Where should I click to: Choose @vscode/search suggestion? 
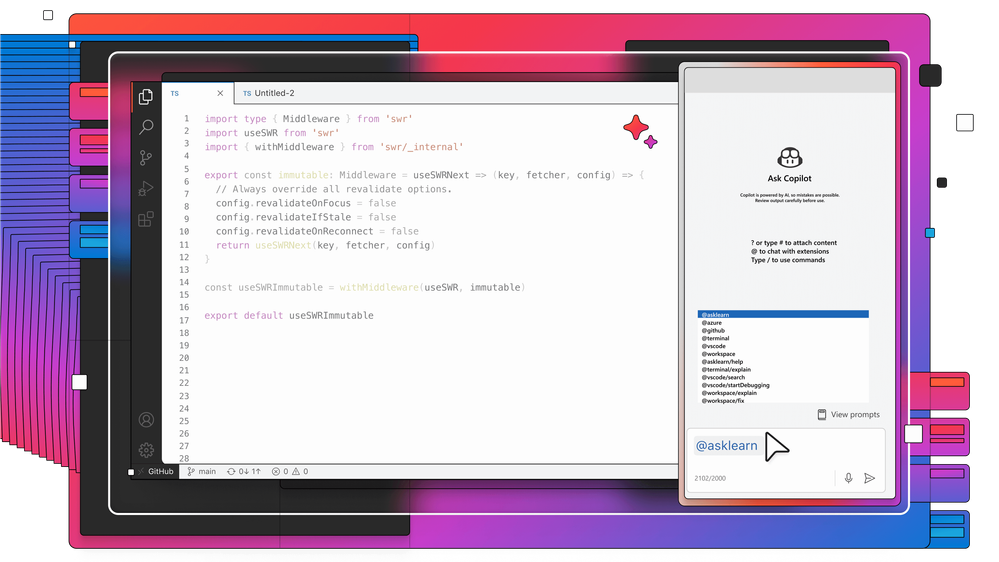[783, 377]
